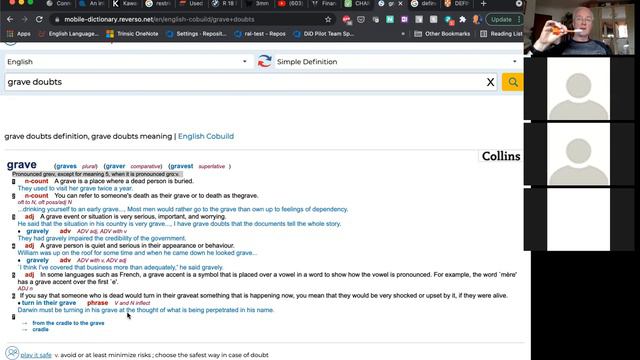Close the current dictionary tab
640x360 pixels.
[400, 3]
